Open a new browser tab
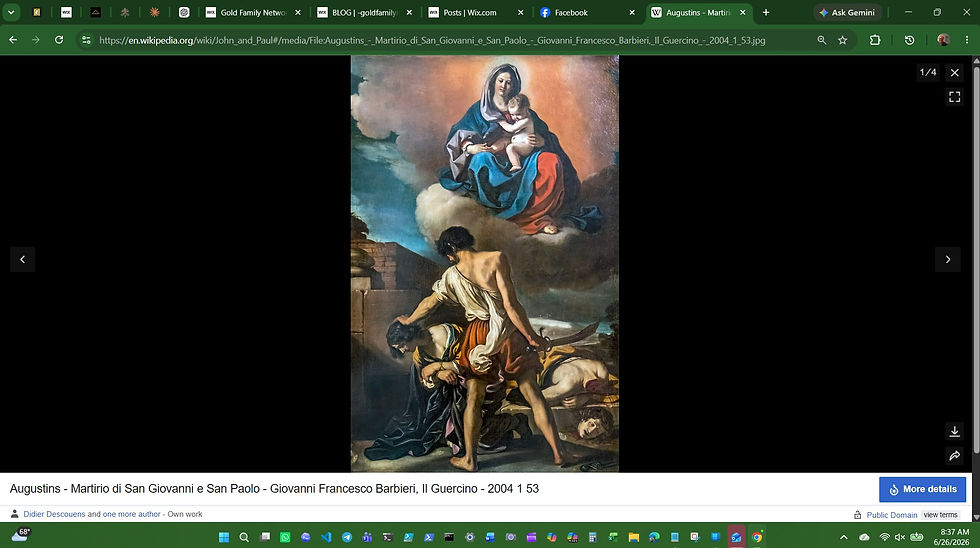This screenshot has width=980, height=548. click(x=766, y=12)
